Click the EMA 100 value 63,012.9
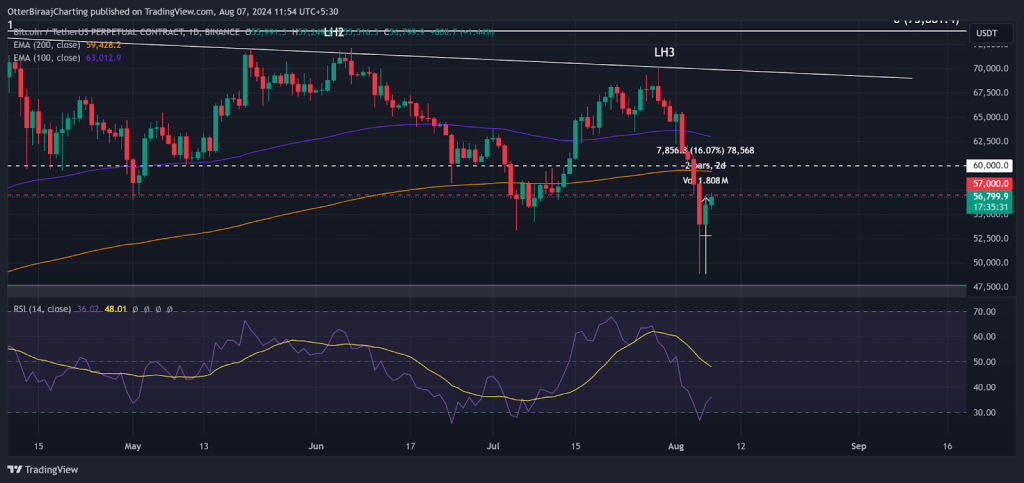Screen dimensions: 1024x483 pyautogui.click(x=104, y=58)
